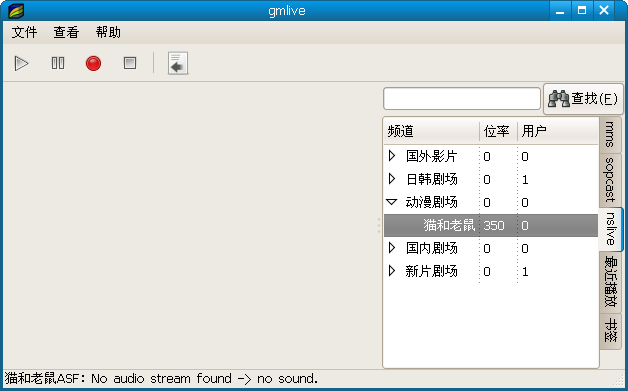
Task: Expand the 新片剧场 category
Action: pos(392,271)
